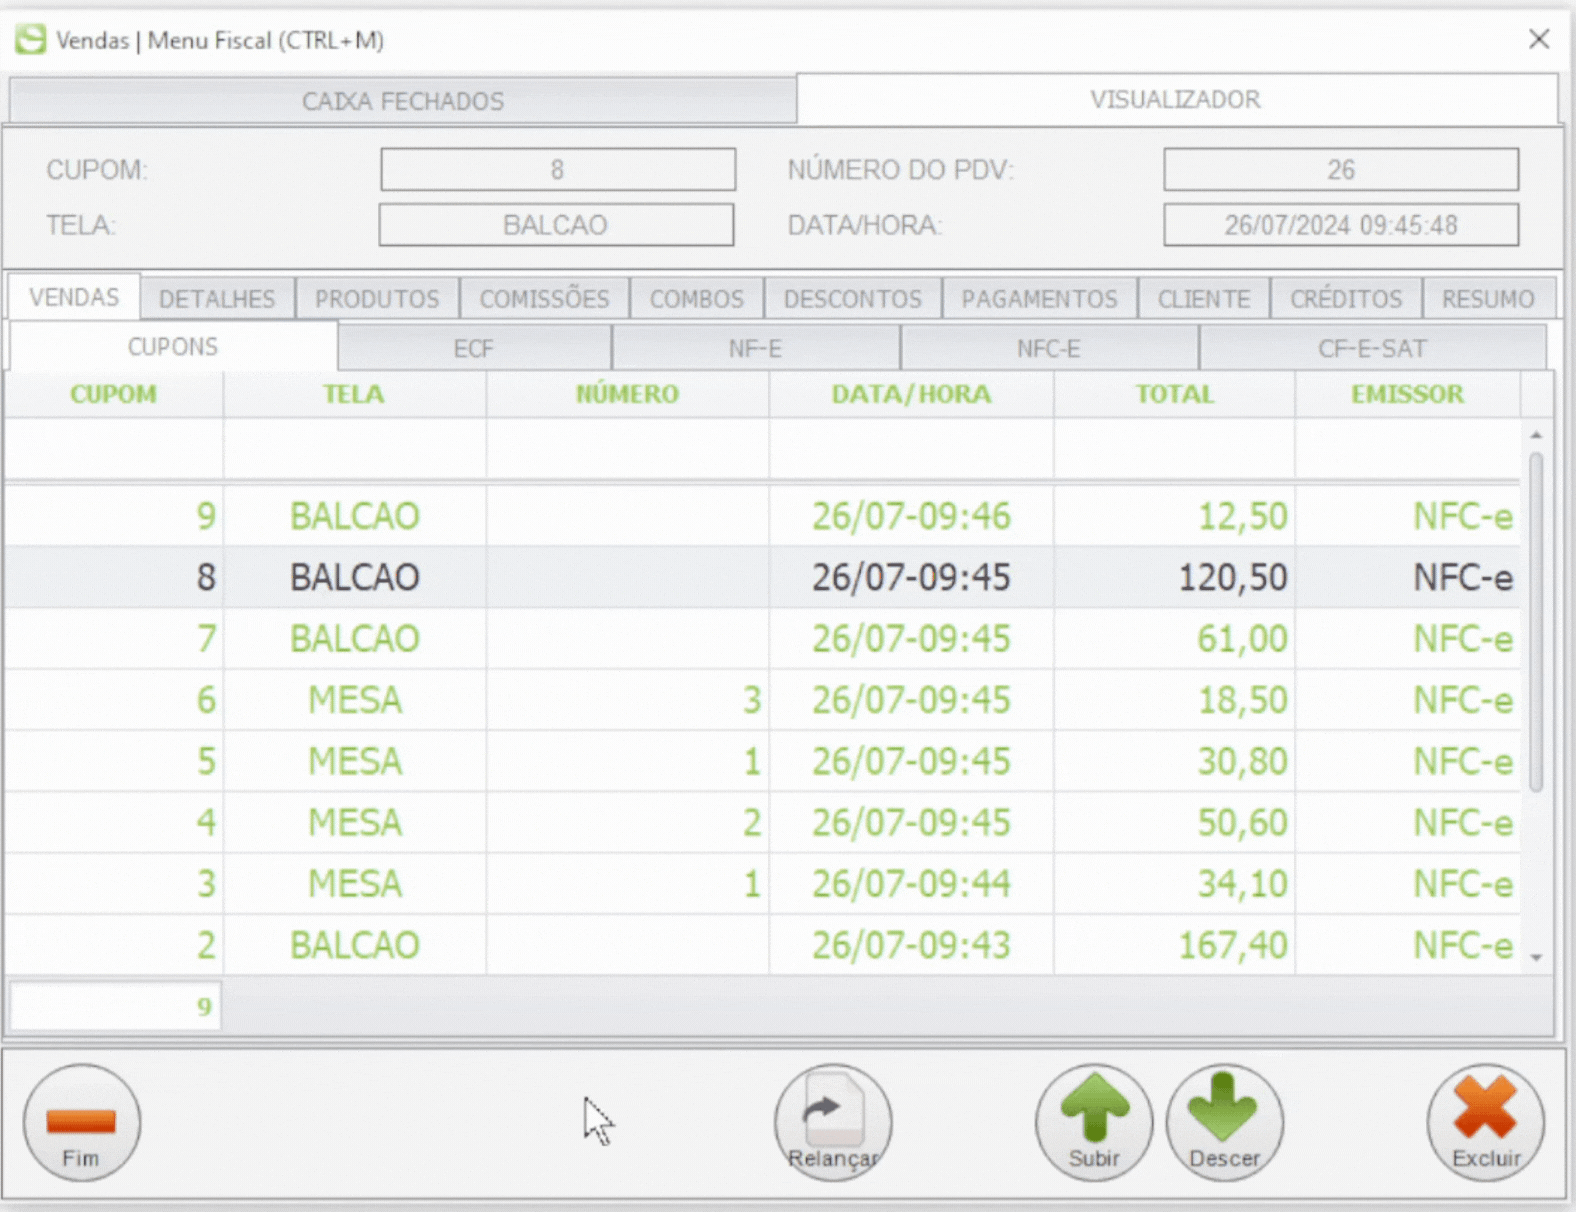Click the NÚMERO DO PDV field 26
Image resolution: width=1576 pixels, height=1212 pixels.
pos(1341,170)
